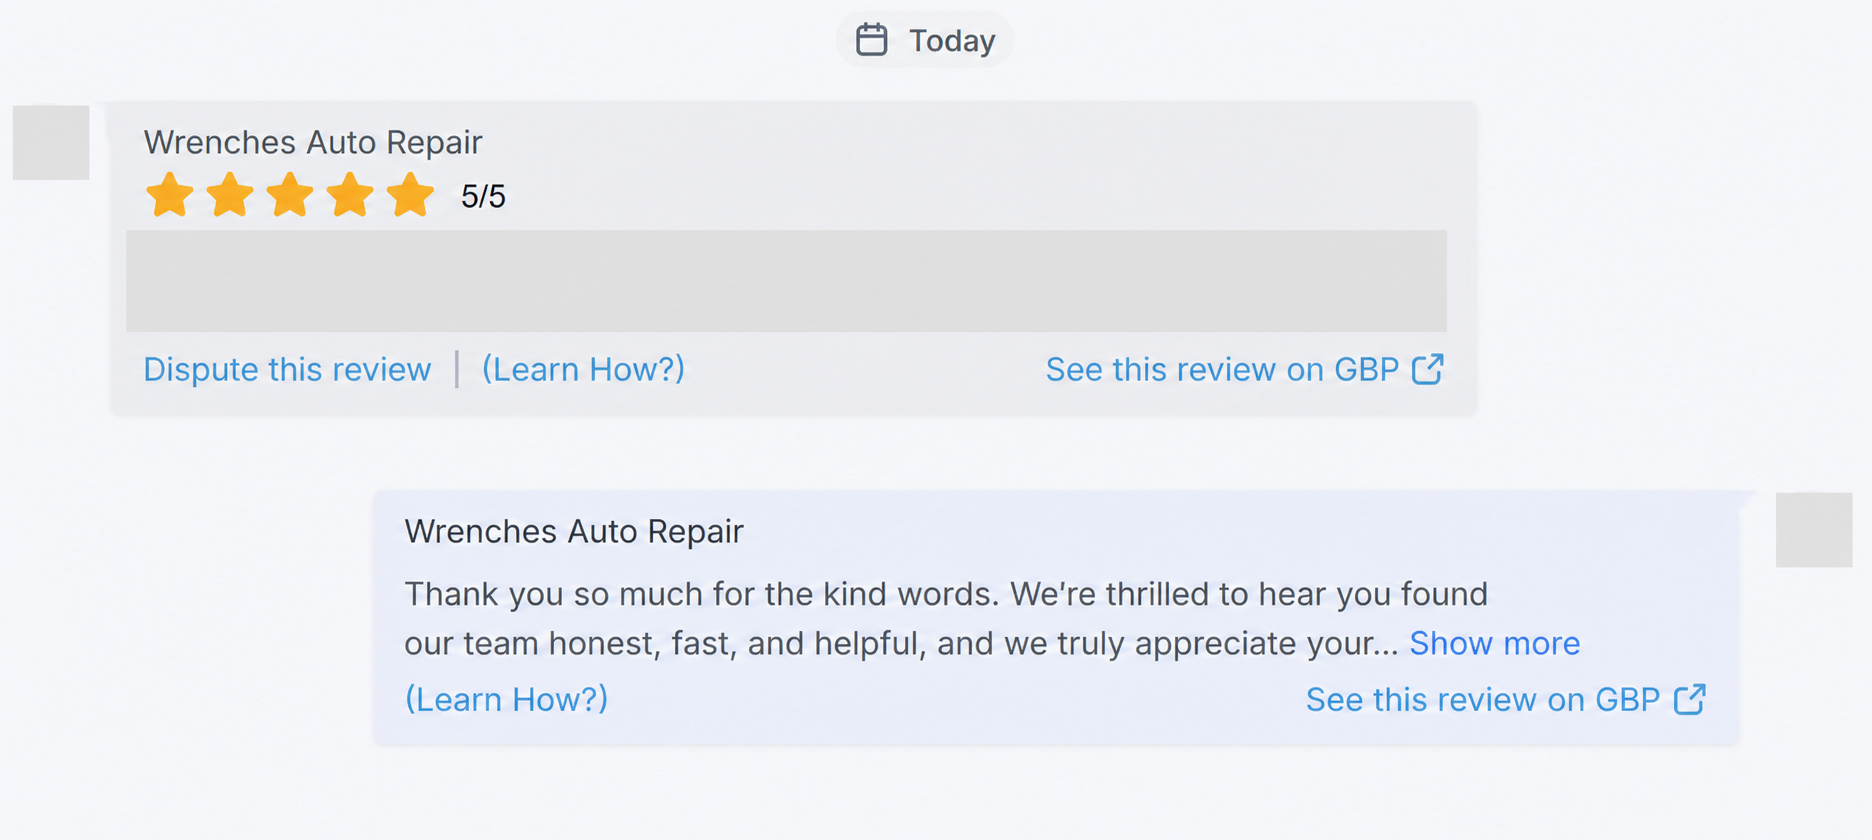Expand the reply with Show more
This screenshot has width=1872, height=840.
[1494, 643]
